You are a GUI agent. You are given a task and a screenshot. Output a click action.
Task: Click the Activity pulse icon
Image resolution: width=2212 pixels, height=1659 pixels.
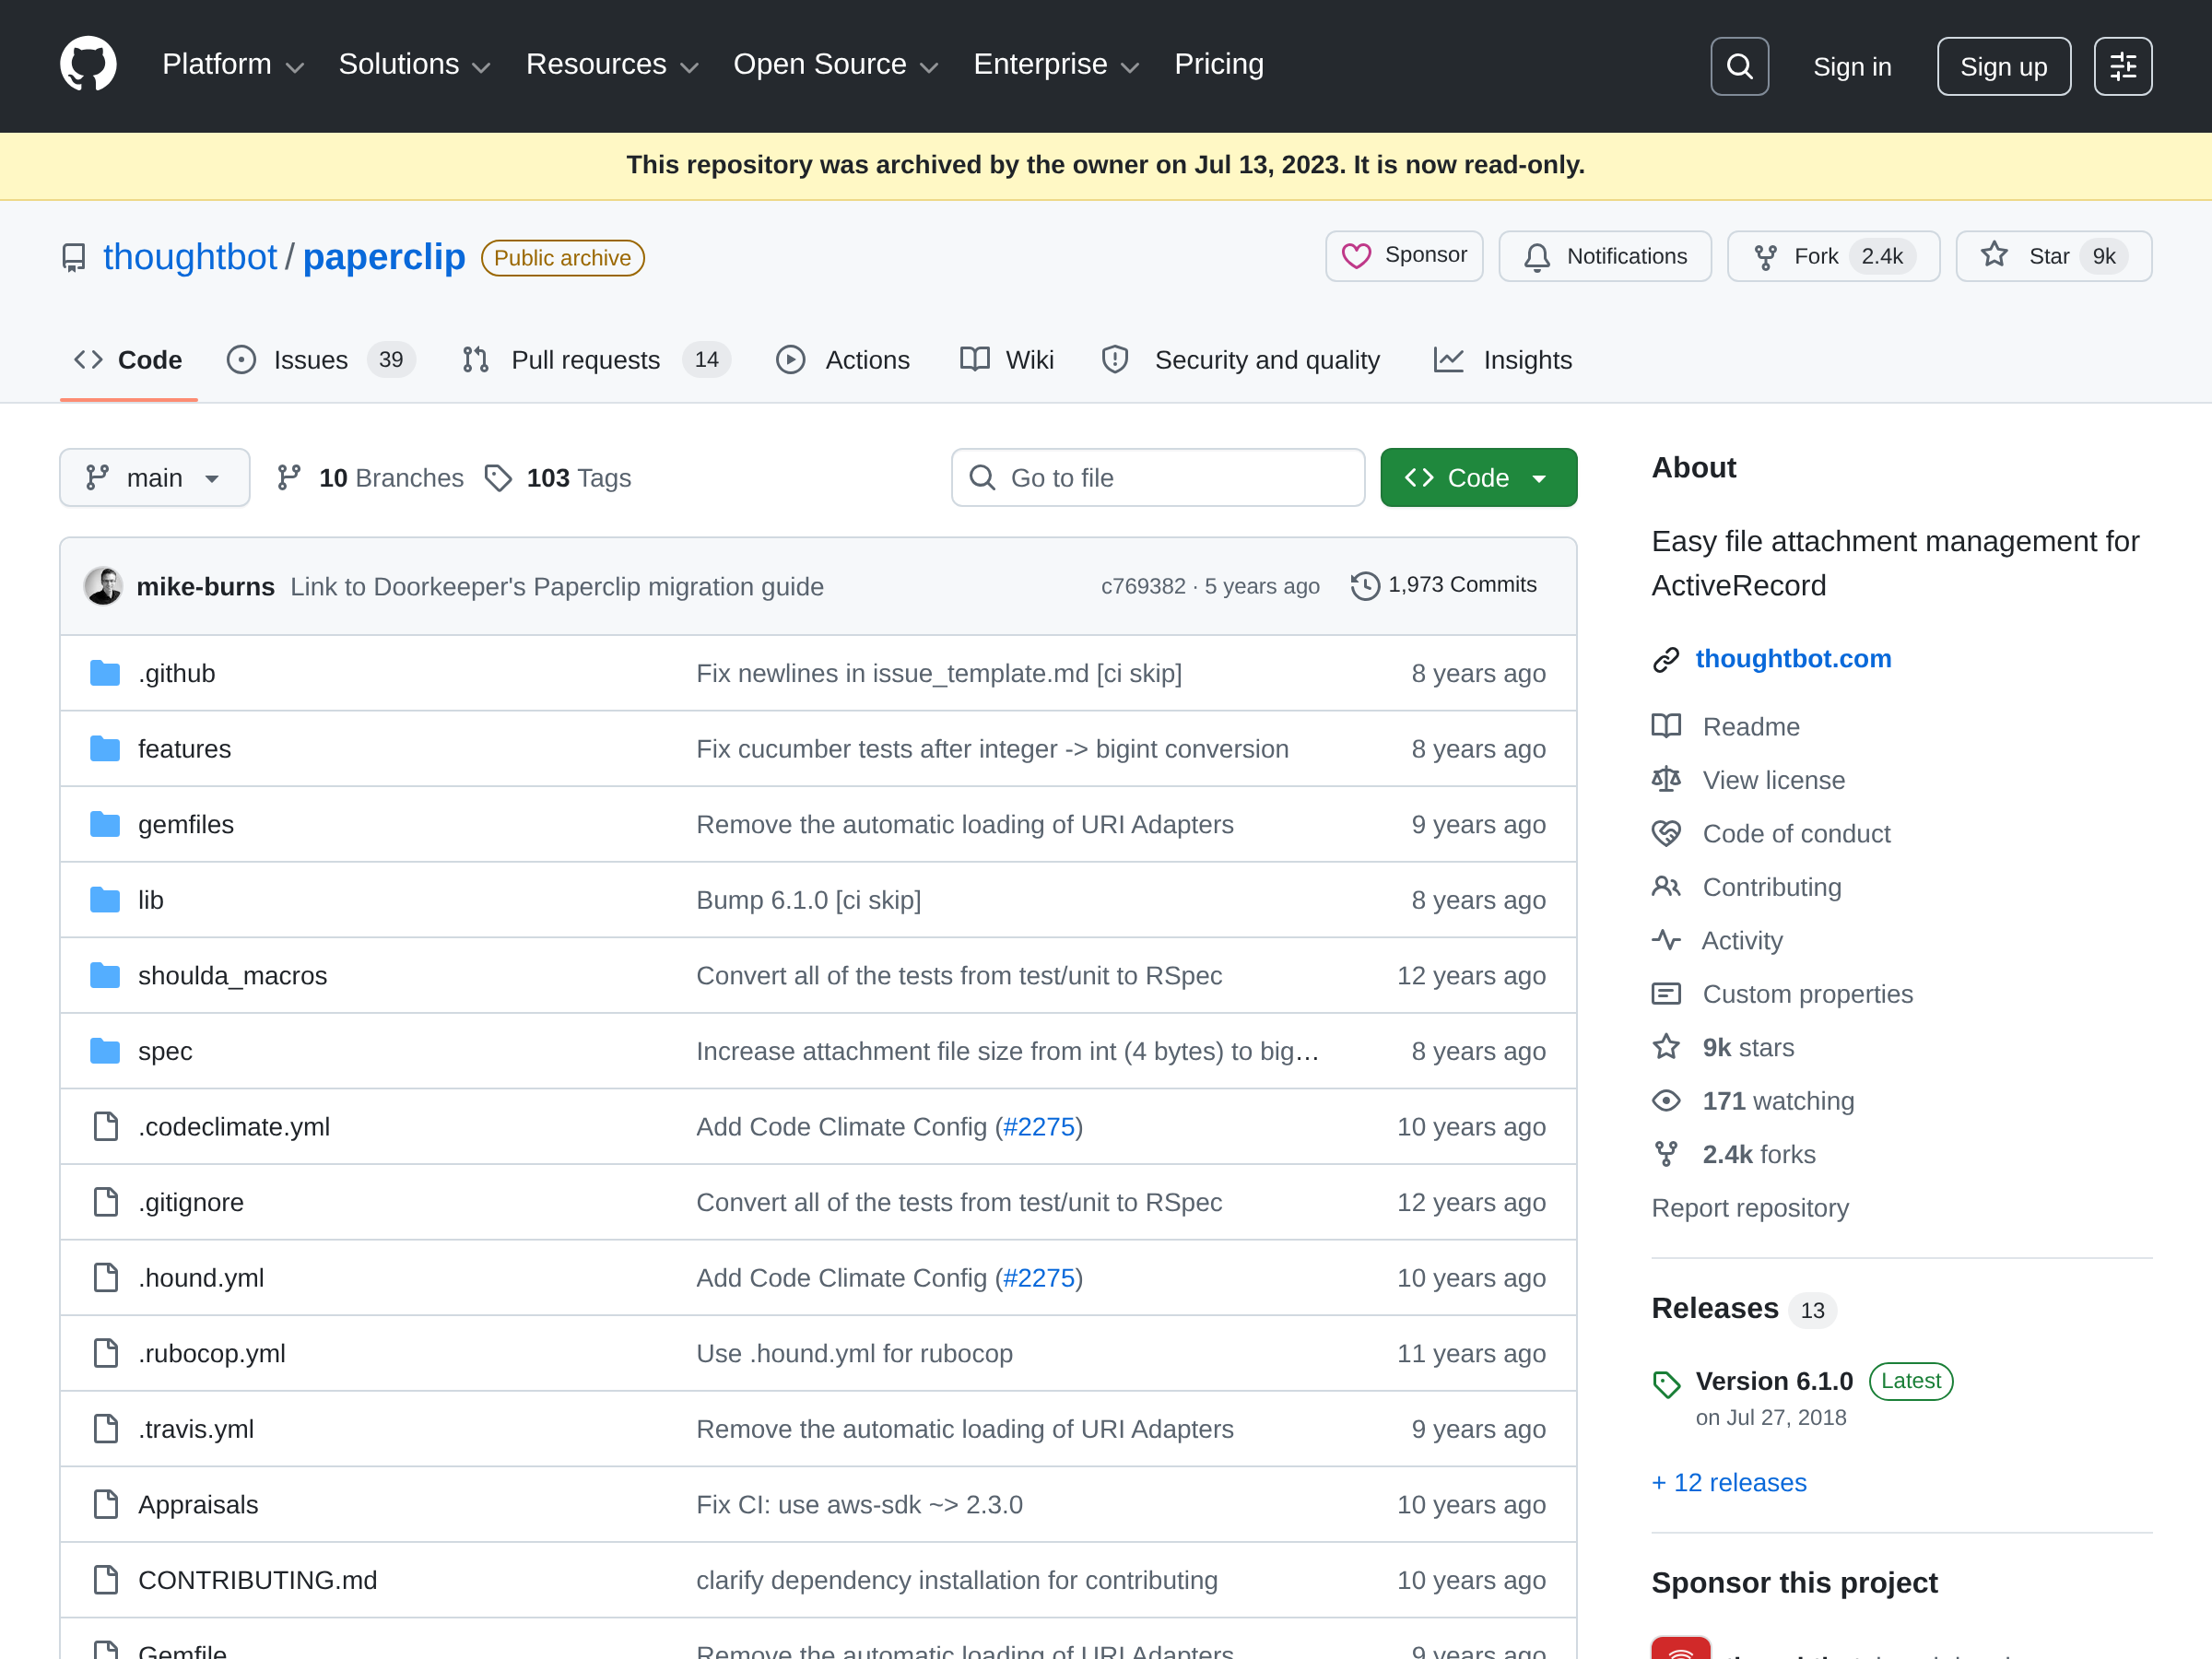click(1666, 940)
